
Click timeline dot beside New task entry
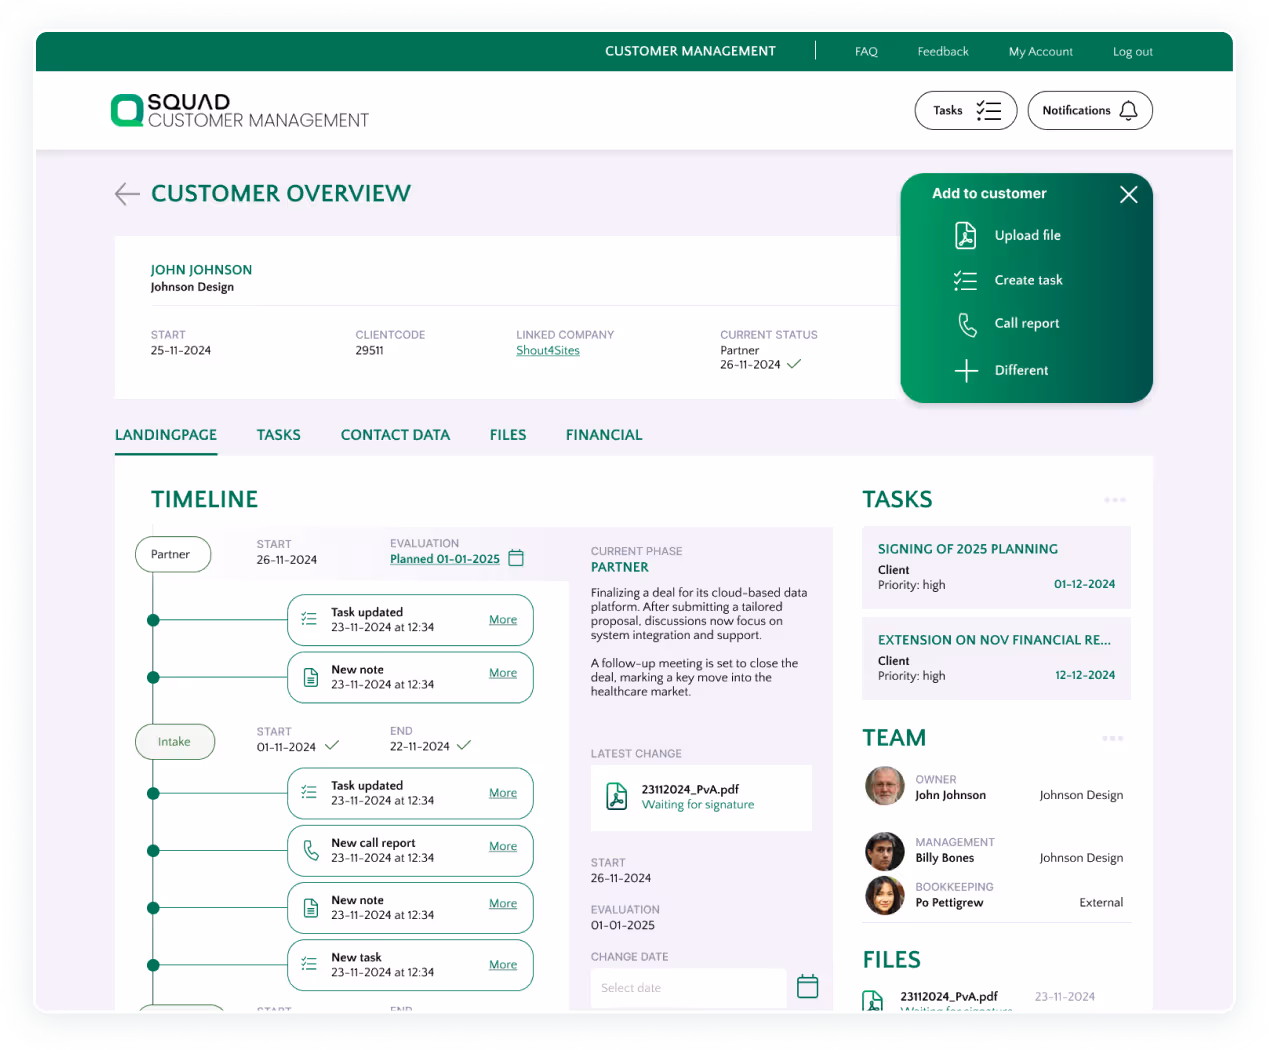[x=153, y=965]
